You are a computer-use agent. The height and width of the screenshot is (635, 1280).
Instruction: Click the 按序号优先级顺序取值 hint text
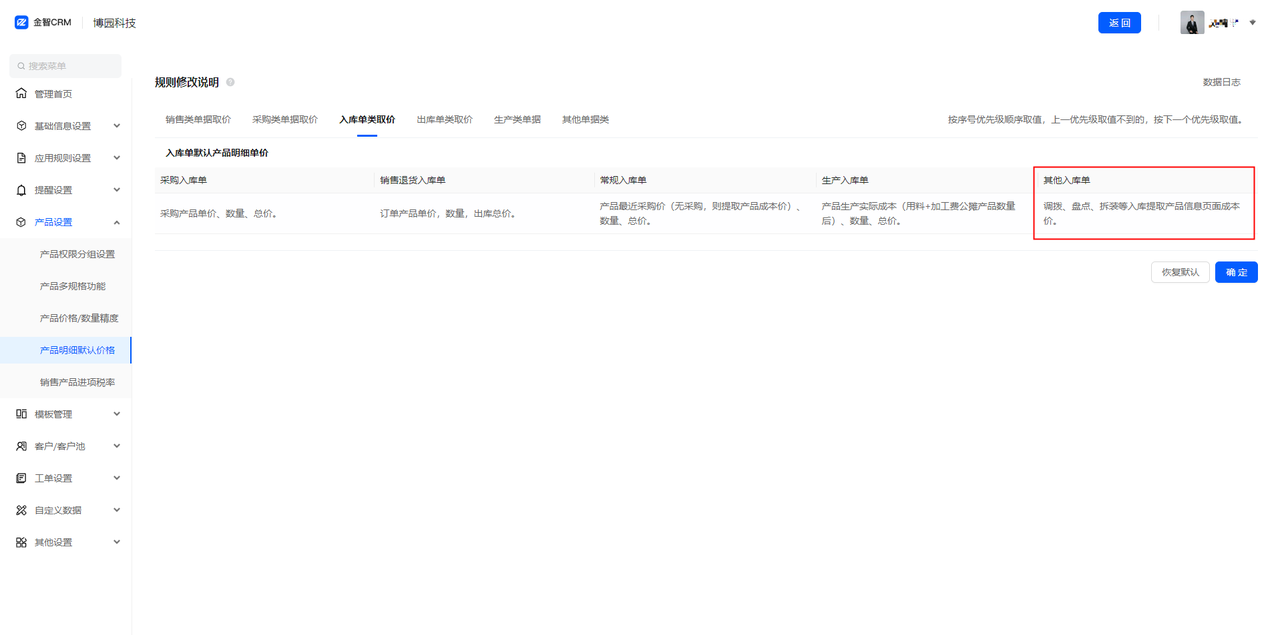pos(1096,120)
